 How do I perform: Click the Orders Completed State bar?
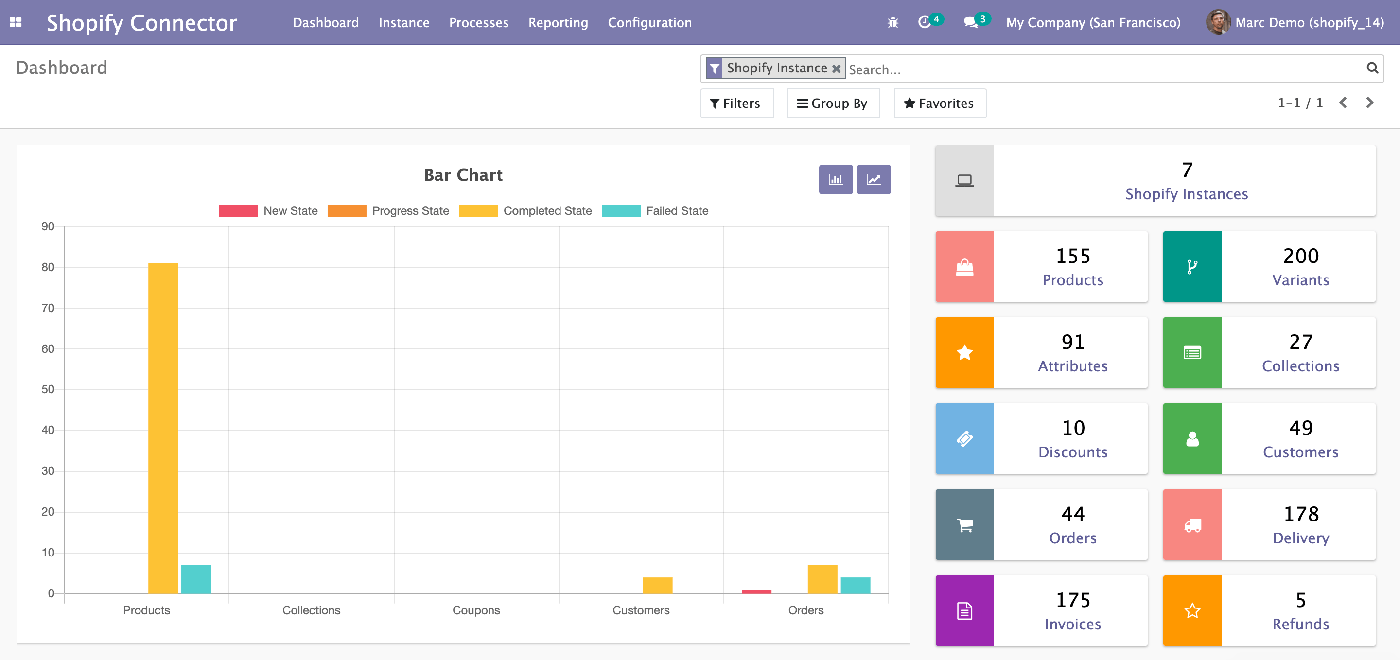[823, 579]
